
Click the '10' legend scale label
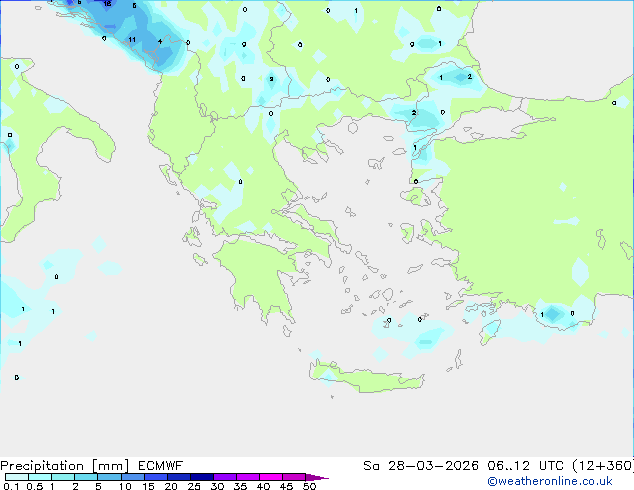click(125, 486)
